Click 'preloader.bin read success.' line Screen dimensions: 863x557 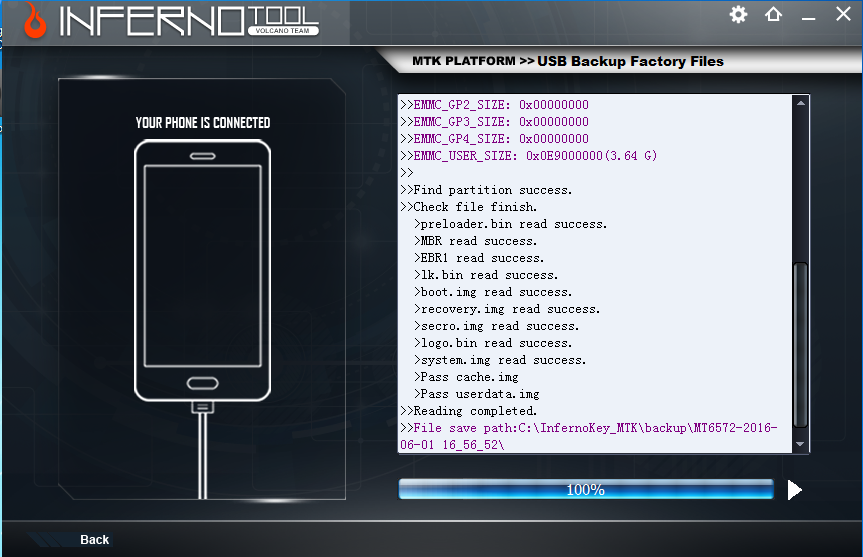point(510,224)
